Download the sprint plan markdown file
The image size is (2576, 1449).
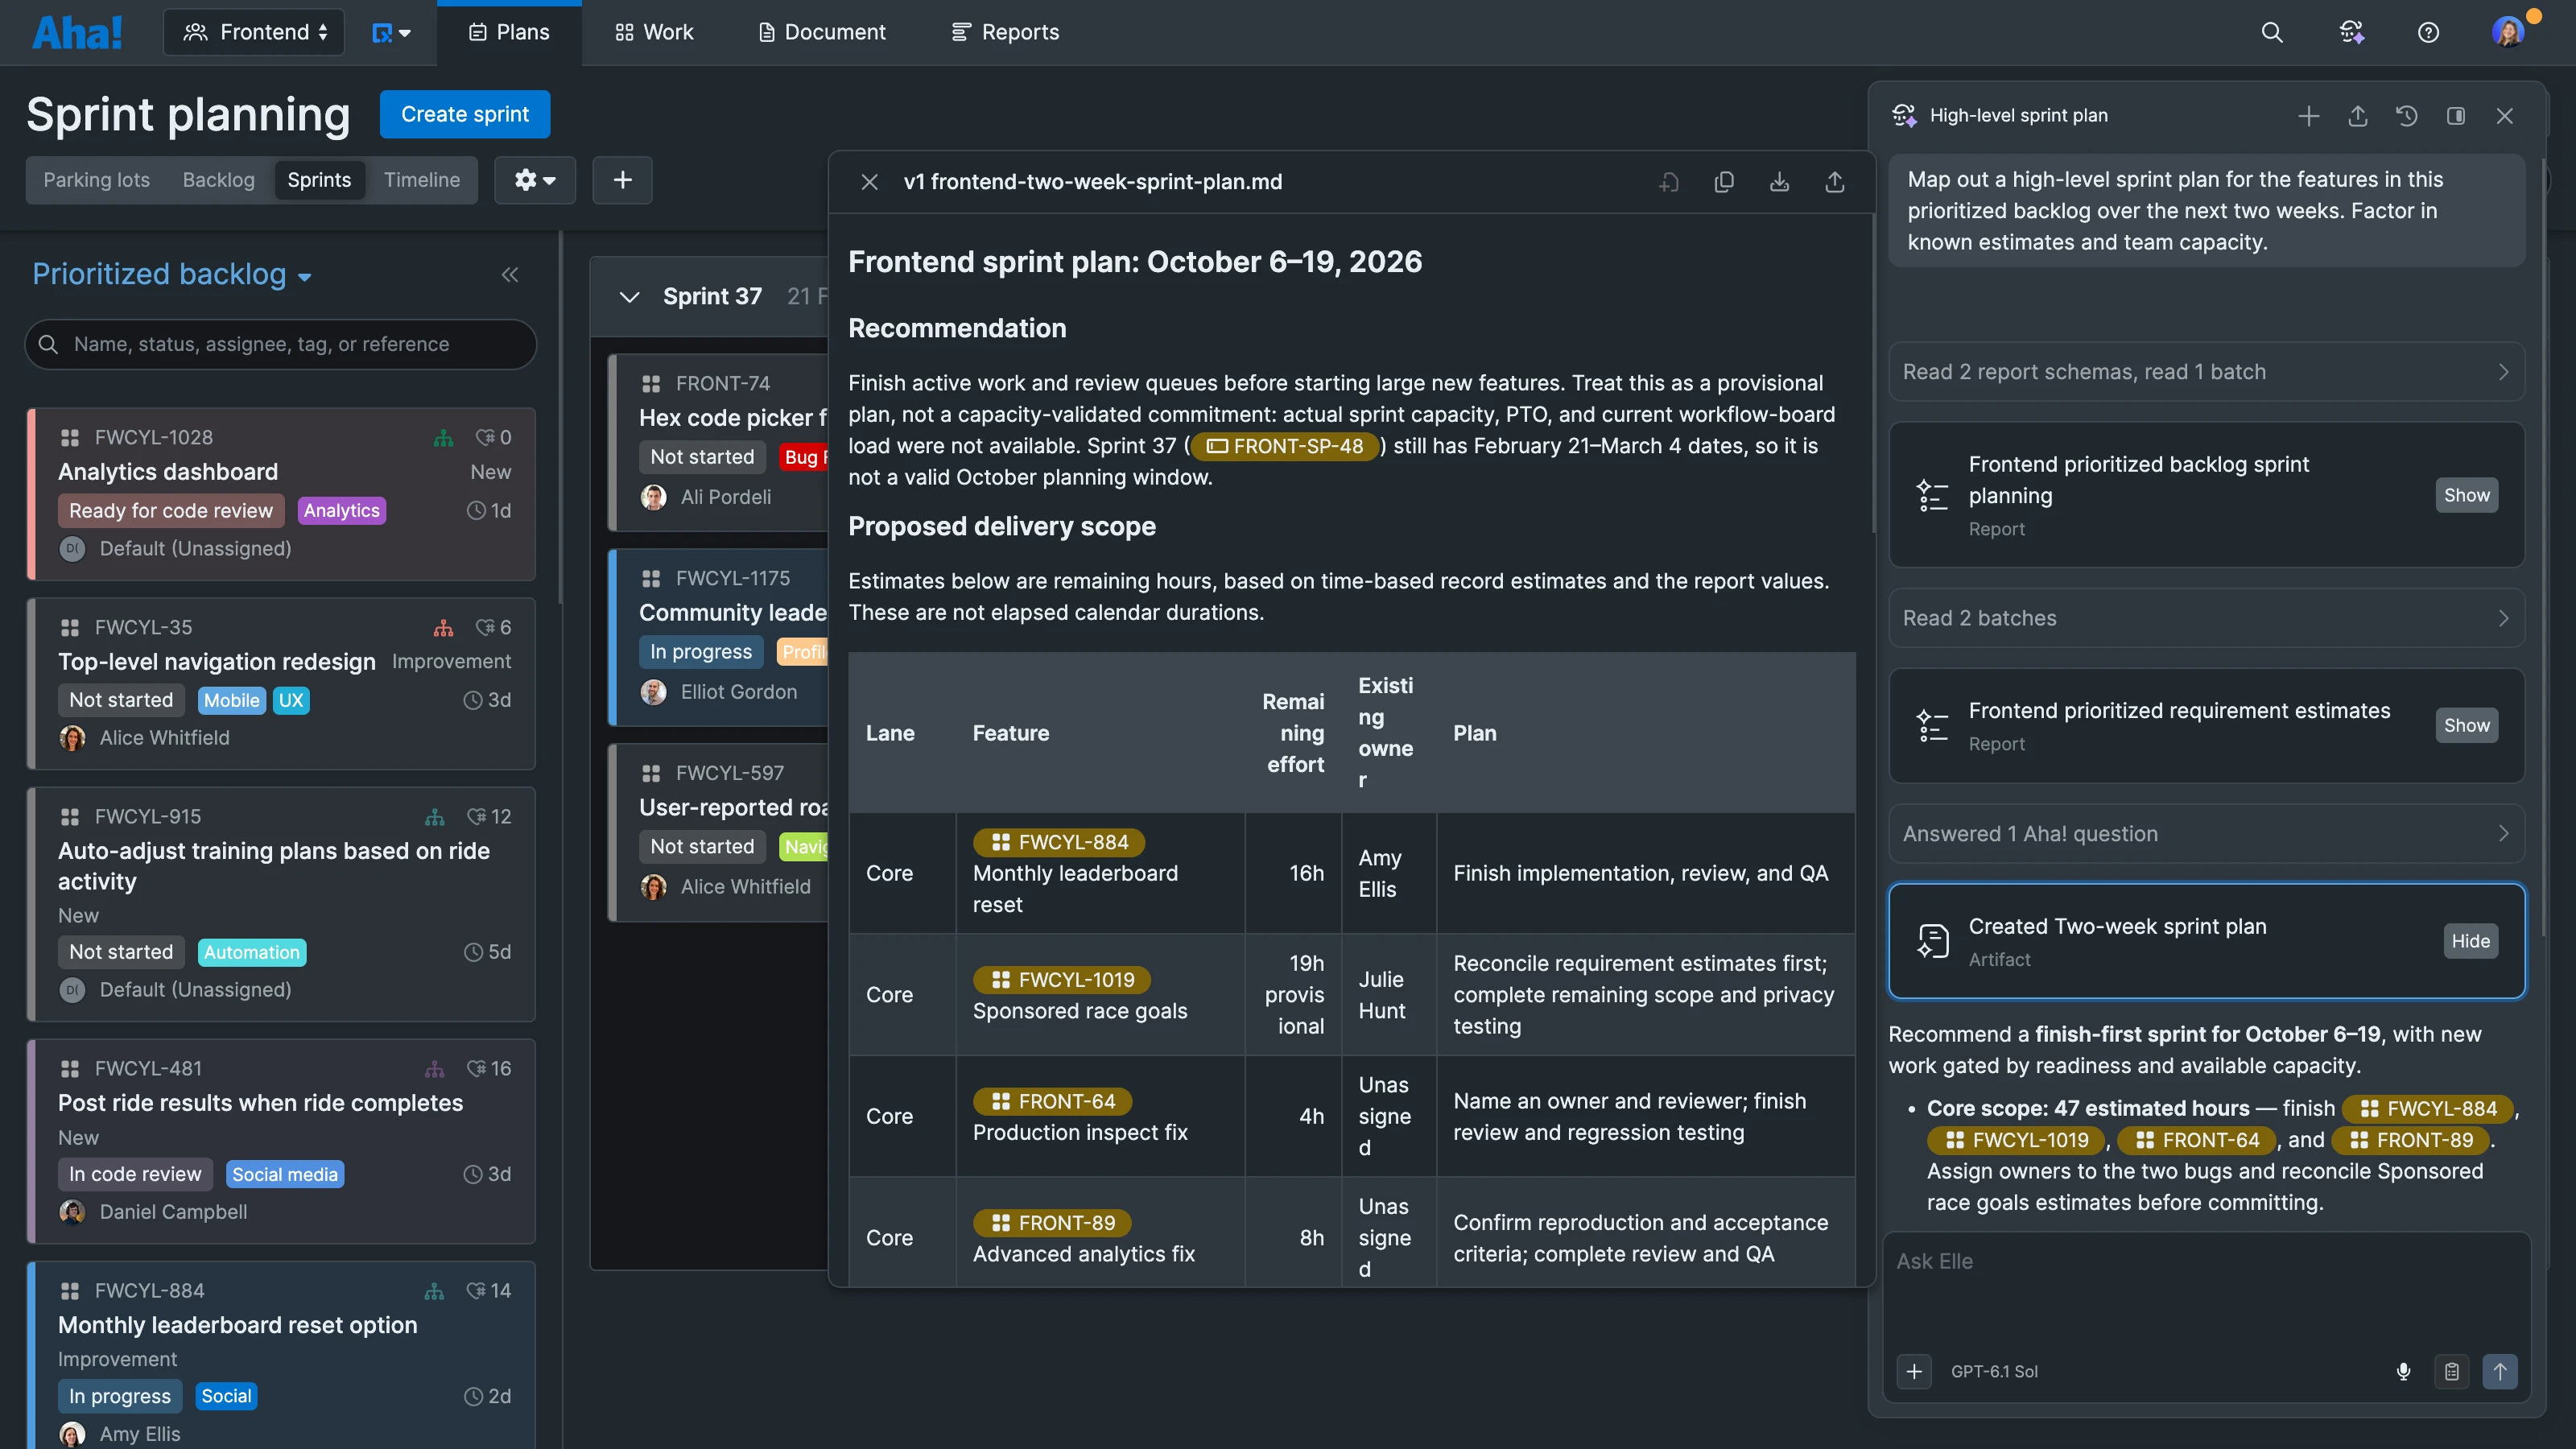point(1779,182)
